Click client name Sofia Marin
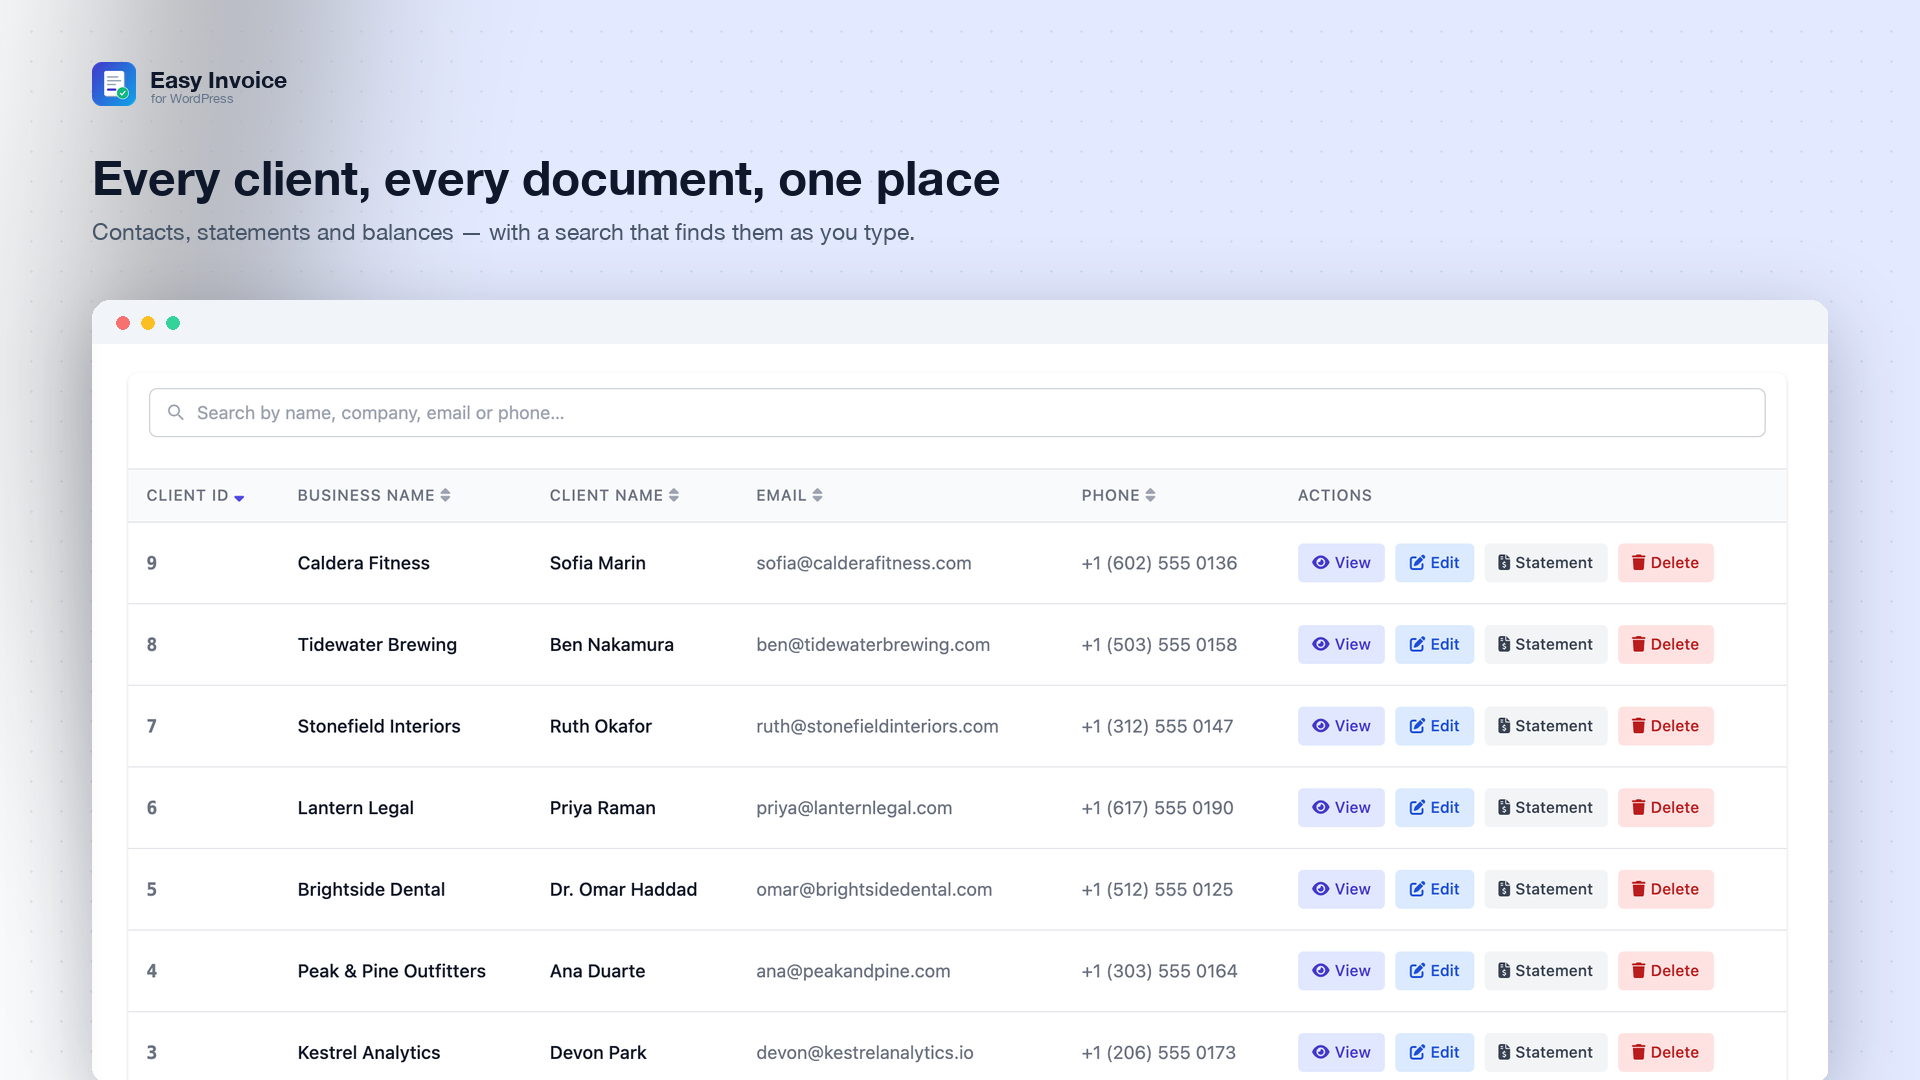The width and height of the screenshot is (1920, 1080). click(x=597, y=563)
